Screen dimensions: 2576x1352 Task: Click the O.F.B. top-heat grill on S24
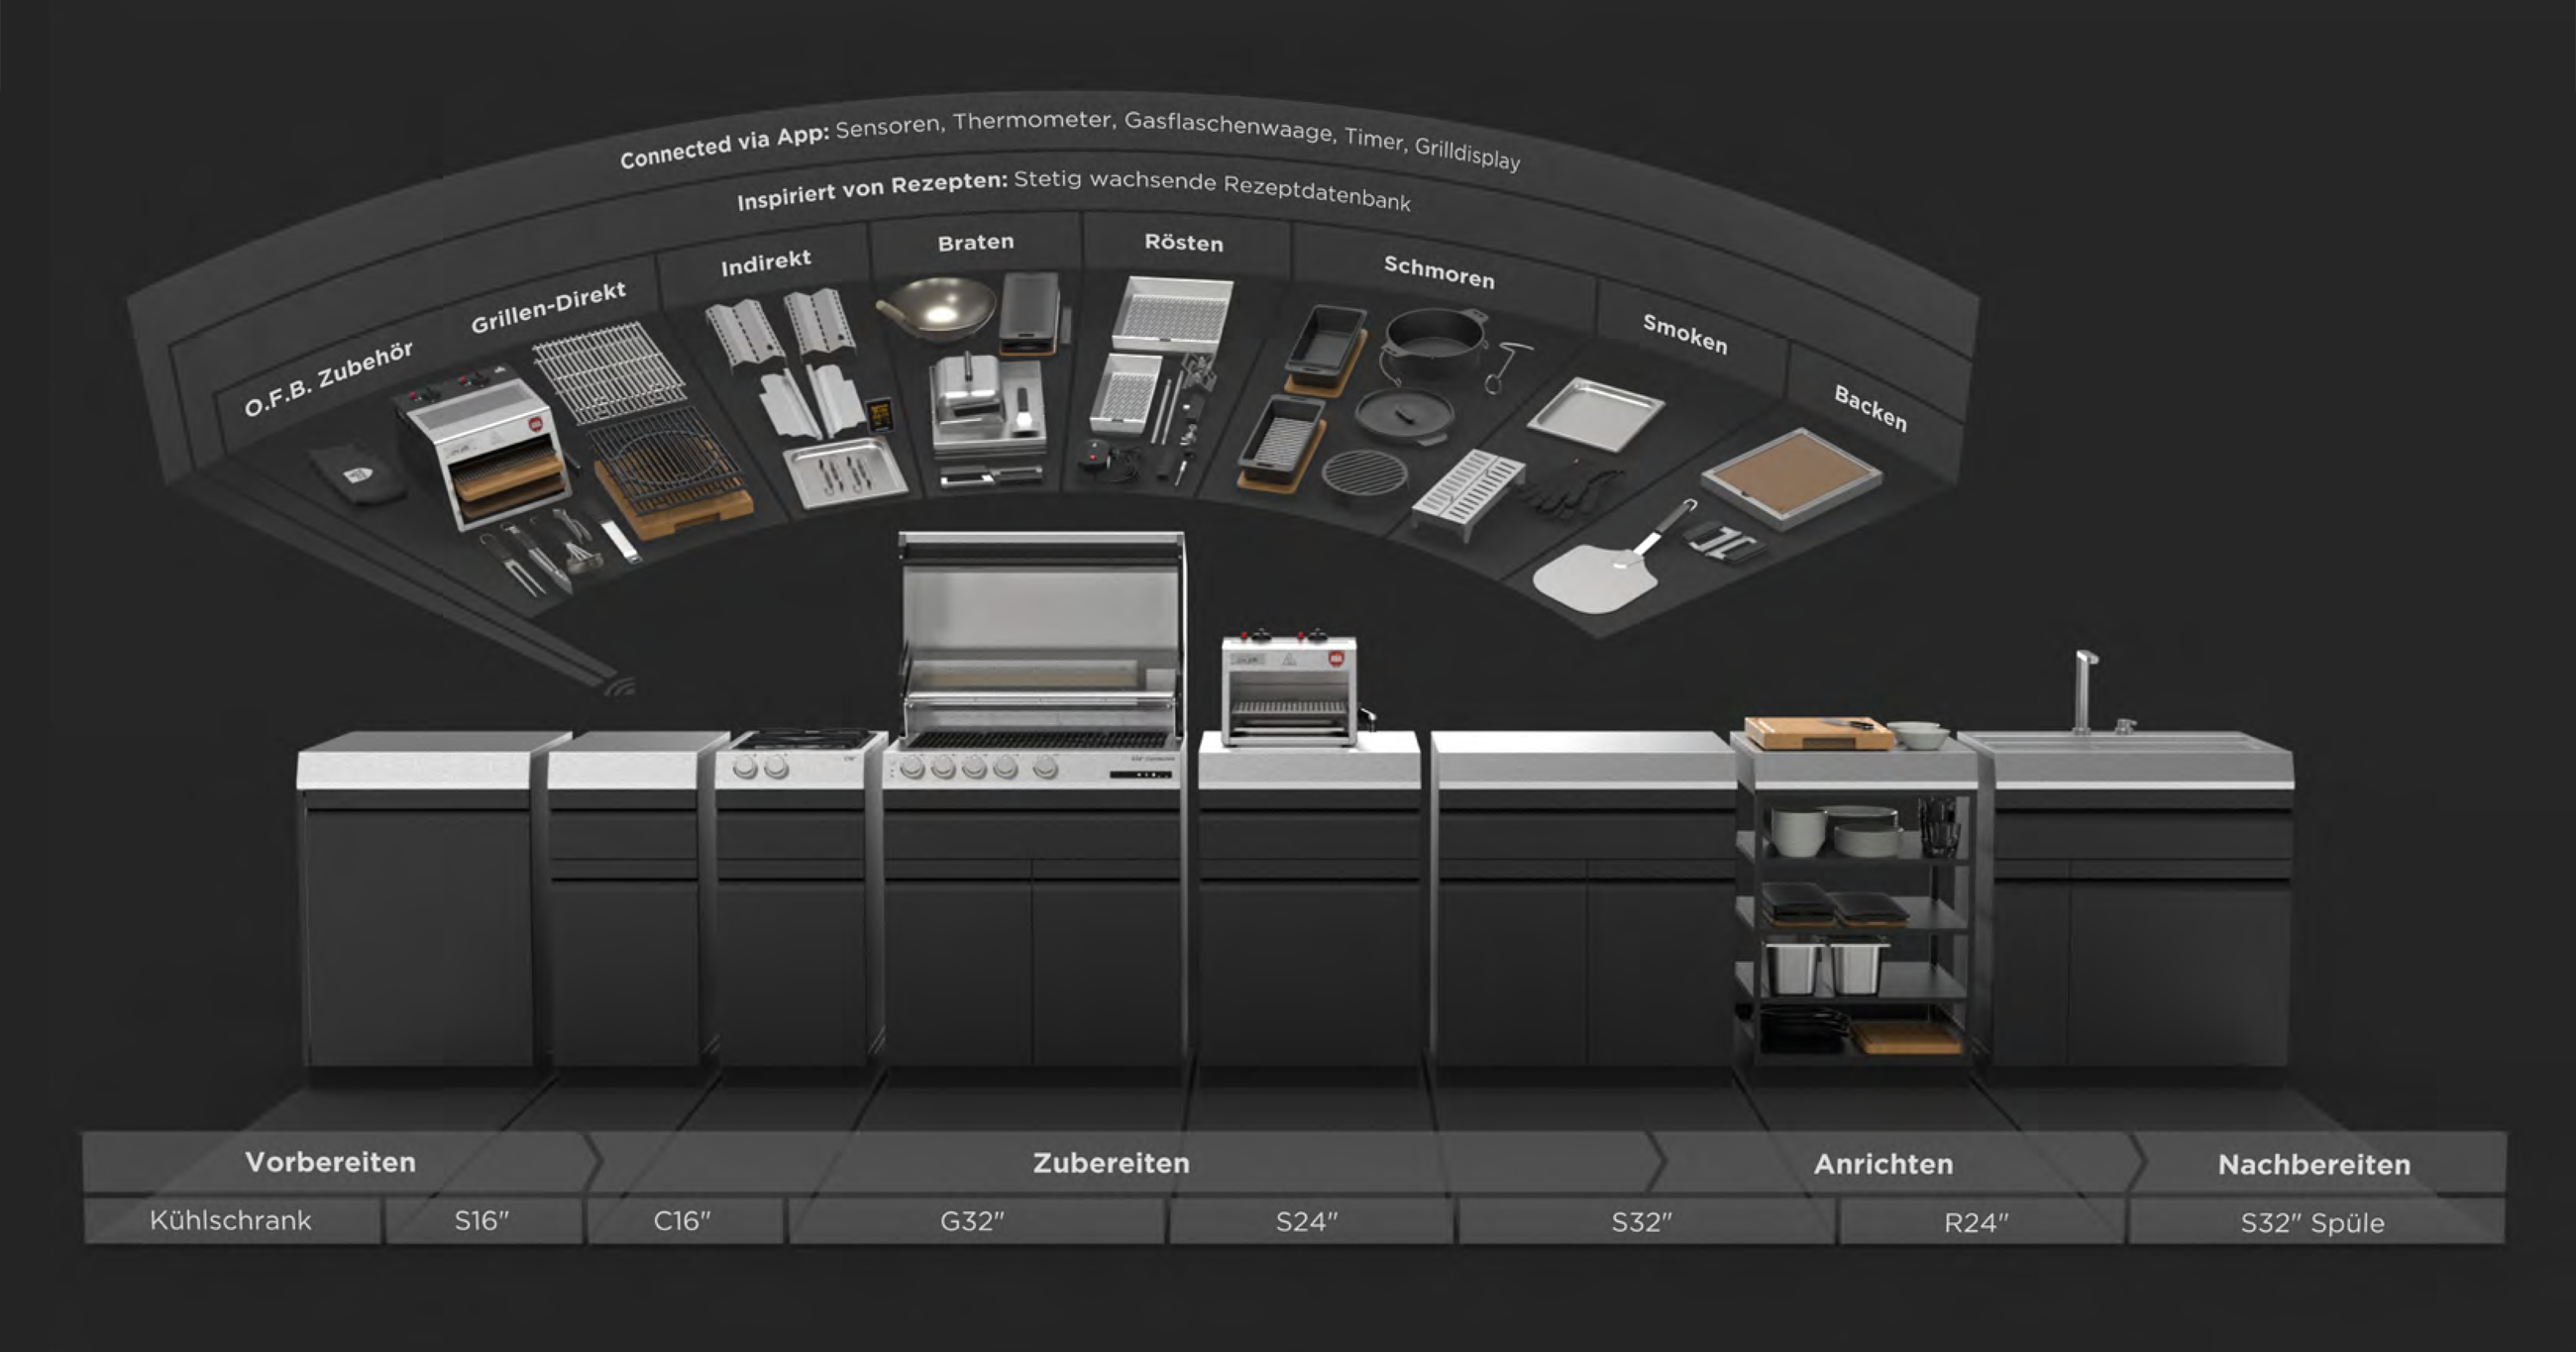point(1289,690)
